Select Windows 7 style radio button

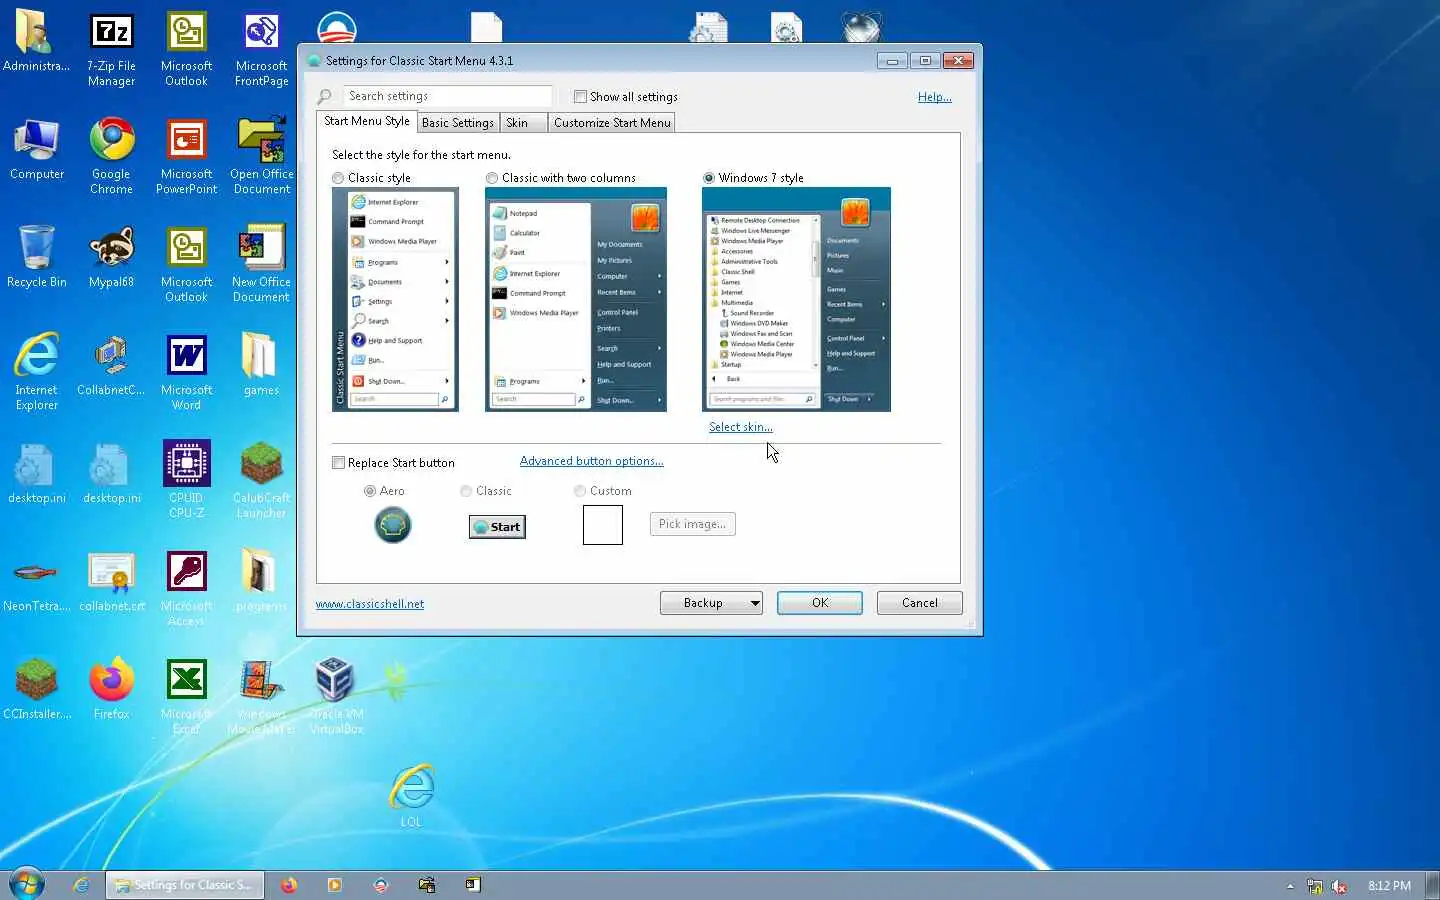tap(709, 178)
